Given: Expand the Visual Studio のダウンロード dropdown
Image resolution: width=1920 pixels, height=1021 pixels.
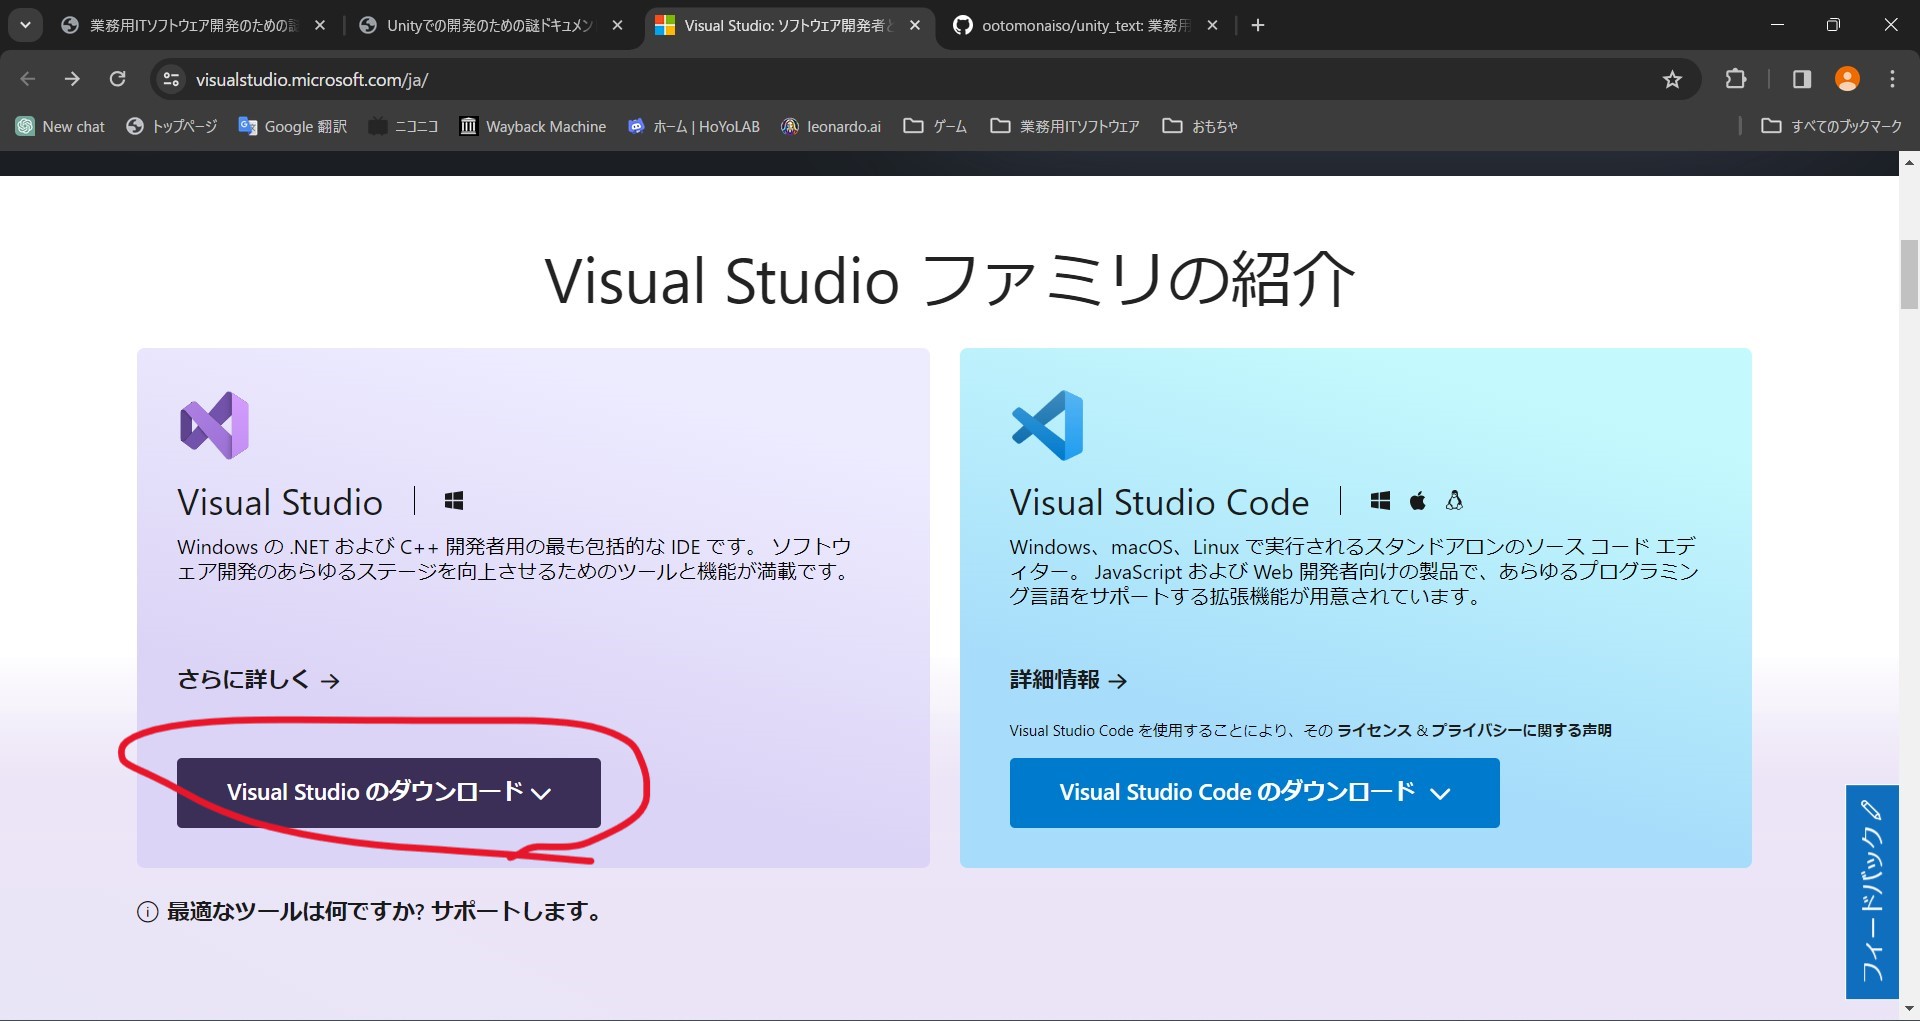Looking at the screenshot, I should coord(388,792).
